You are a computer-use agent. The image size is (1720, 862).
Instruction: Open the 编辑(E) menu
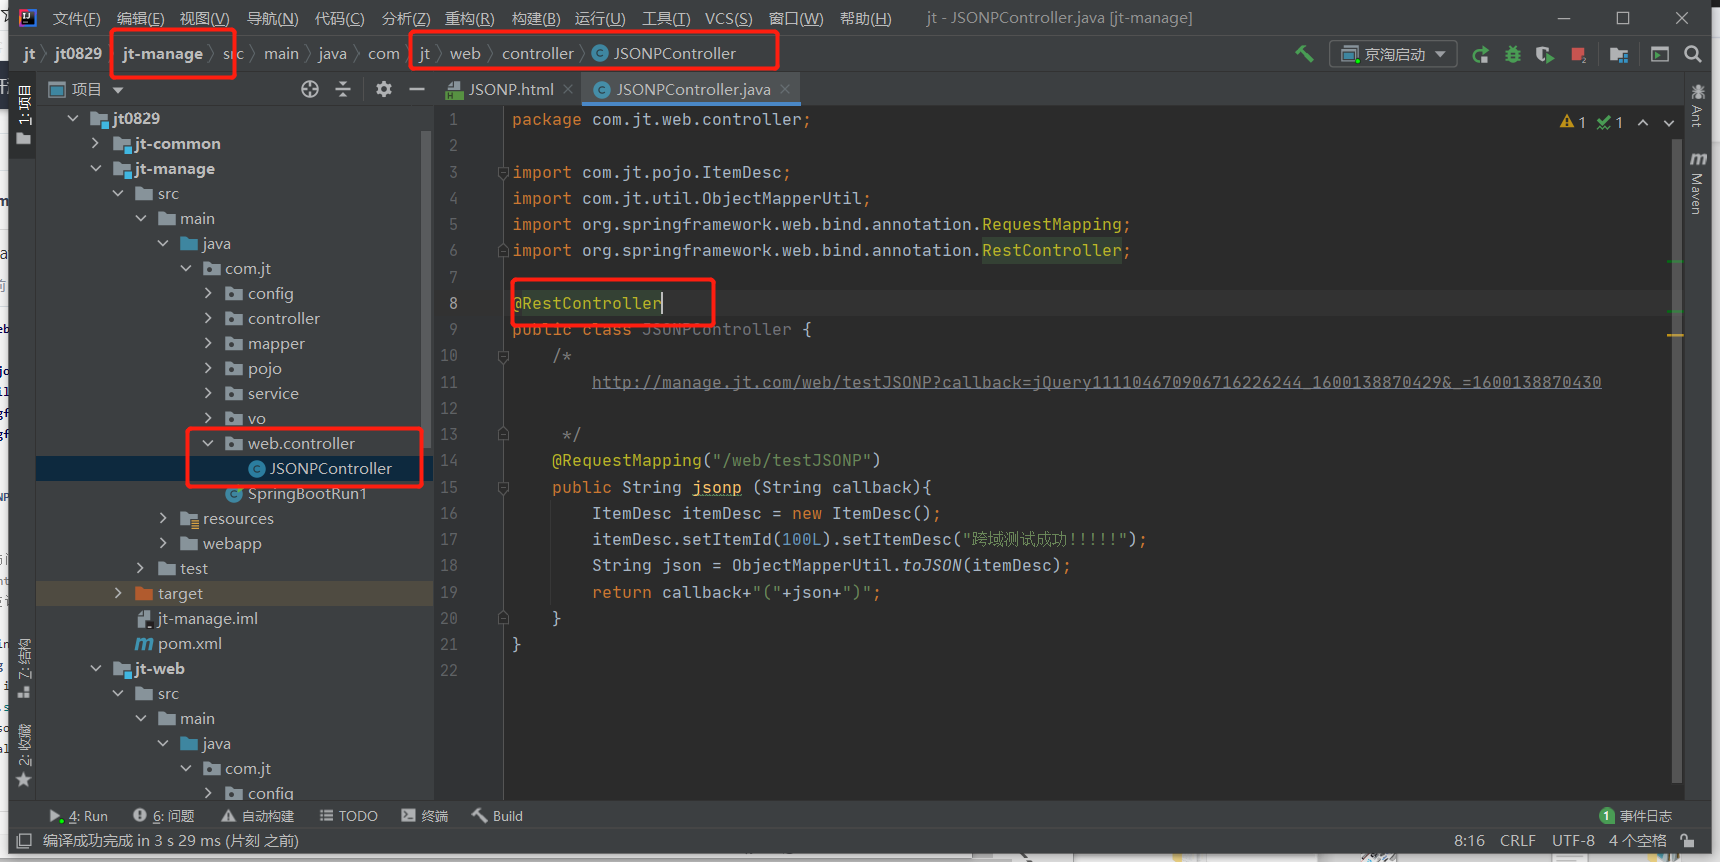[x=140, y=18]
